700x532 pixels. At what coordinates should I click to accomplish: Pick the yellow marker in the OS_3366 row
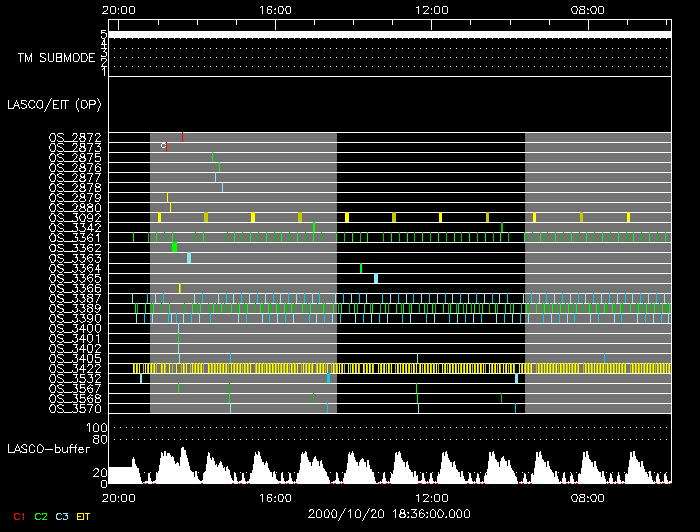(x=180, y=288)
